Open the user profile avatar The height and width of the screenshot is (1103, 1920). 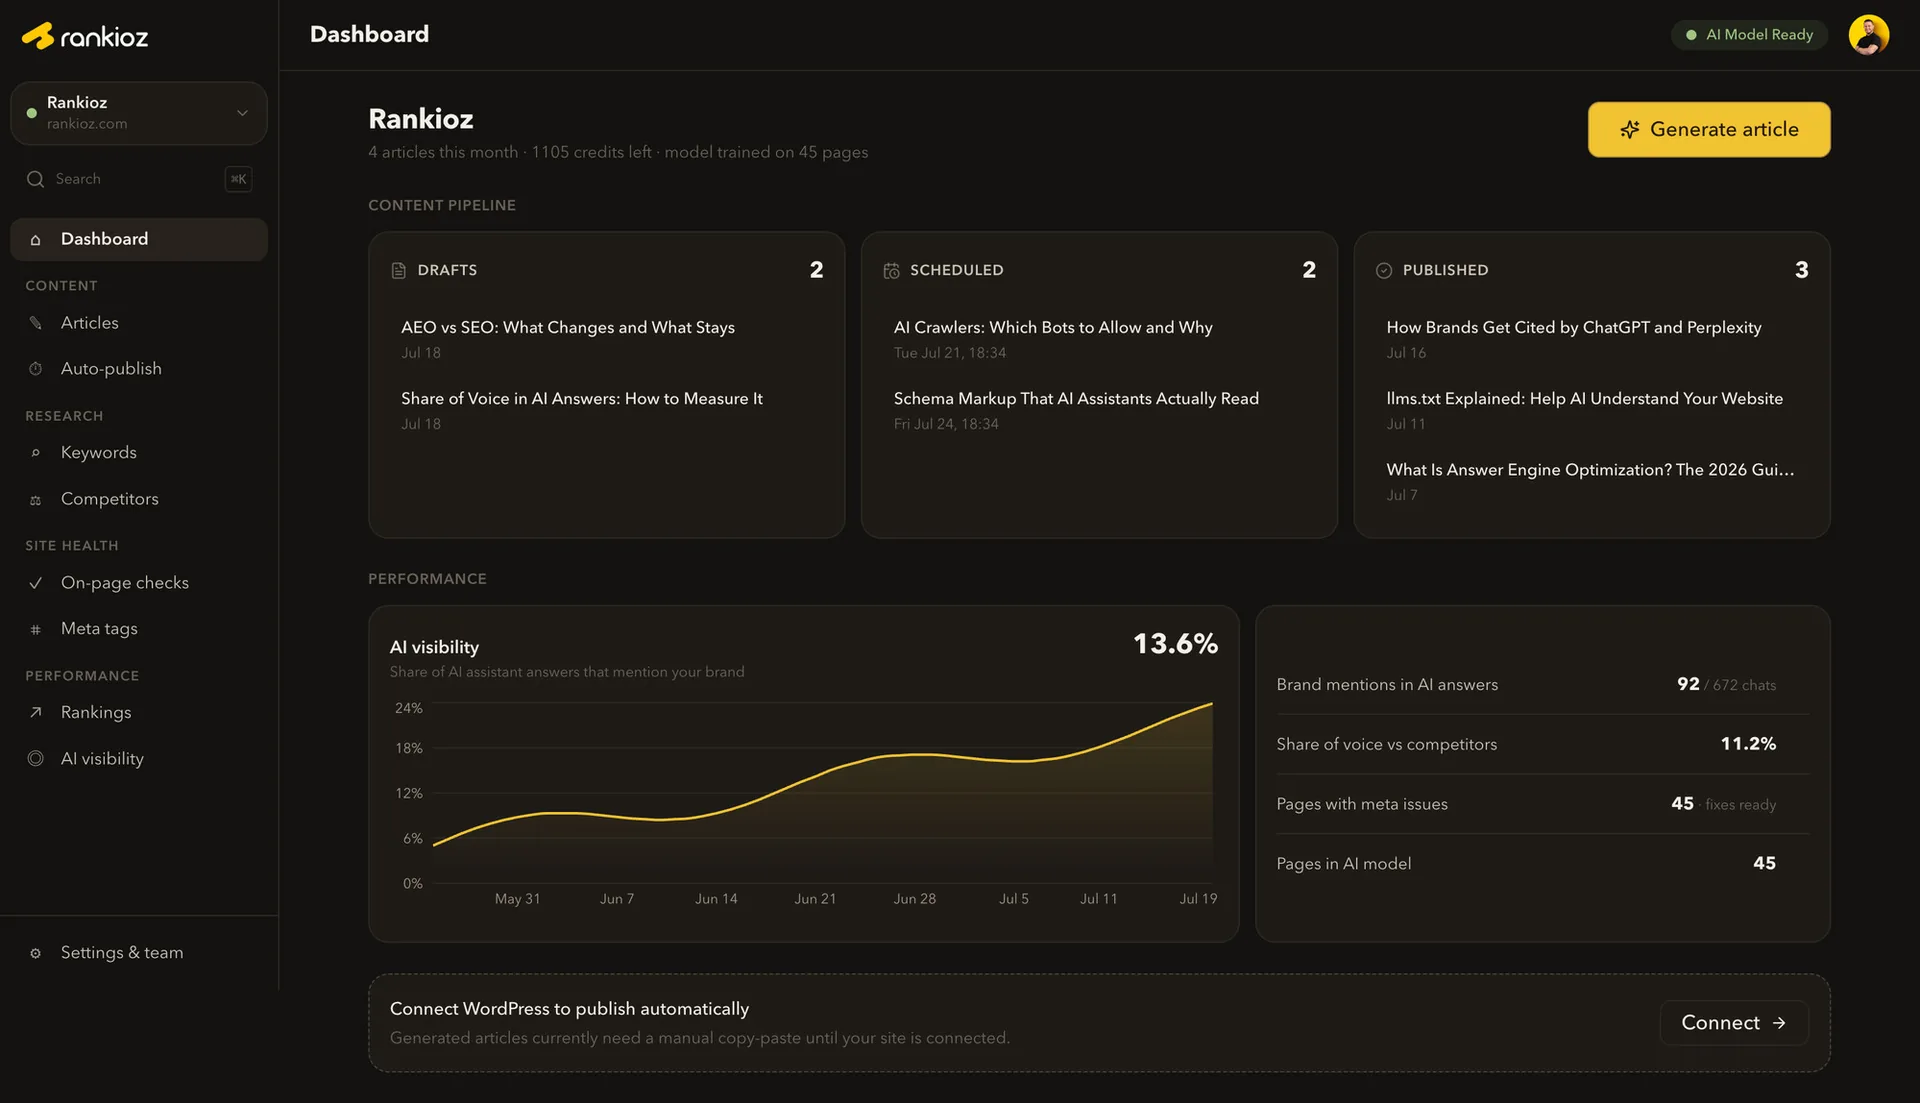pos(1868,35)
